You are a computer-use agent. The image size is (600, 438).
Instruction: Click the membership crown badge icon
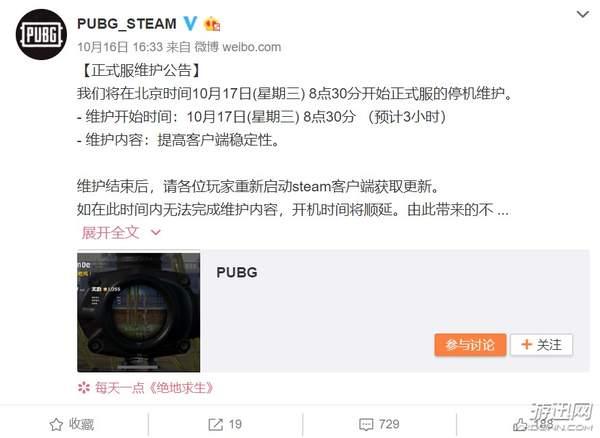(212, 24)
